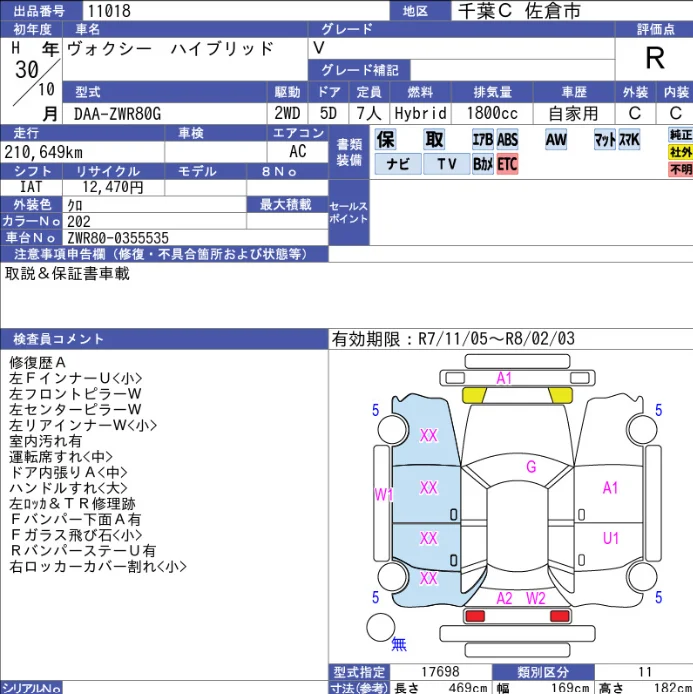693x694 pixels.
Task: Click the ナビ navigation equipment badge
Action: click(x=398, y=164)
